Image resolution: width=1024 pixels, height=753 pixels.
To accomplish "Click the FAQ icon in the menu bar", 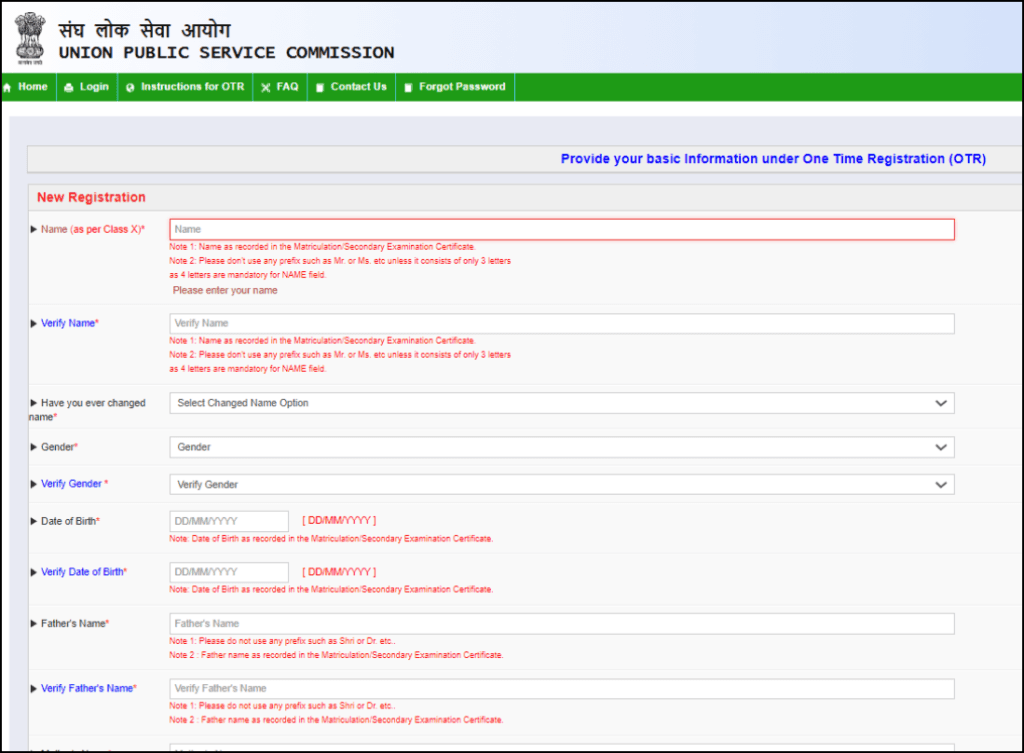I will coord(264,87).
